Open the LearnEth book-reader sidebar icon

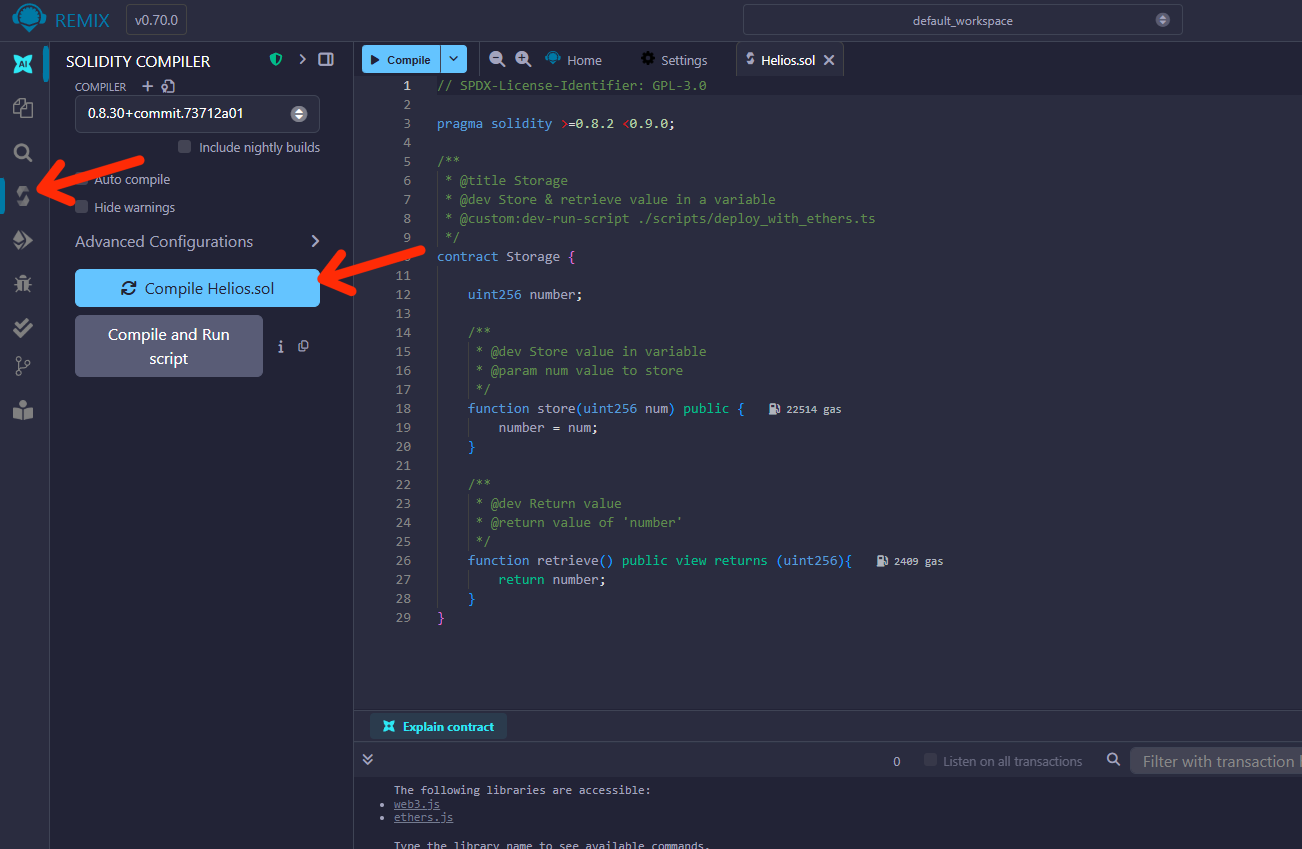click(x=22, y=410)
